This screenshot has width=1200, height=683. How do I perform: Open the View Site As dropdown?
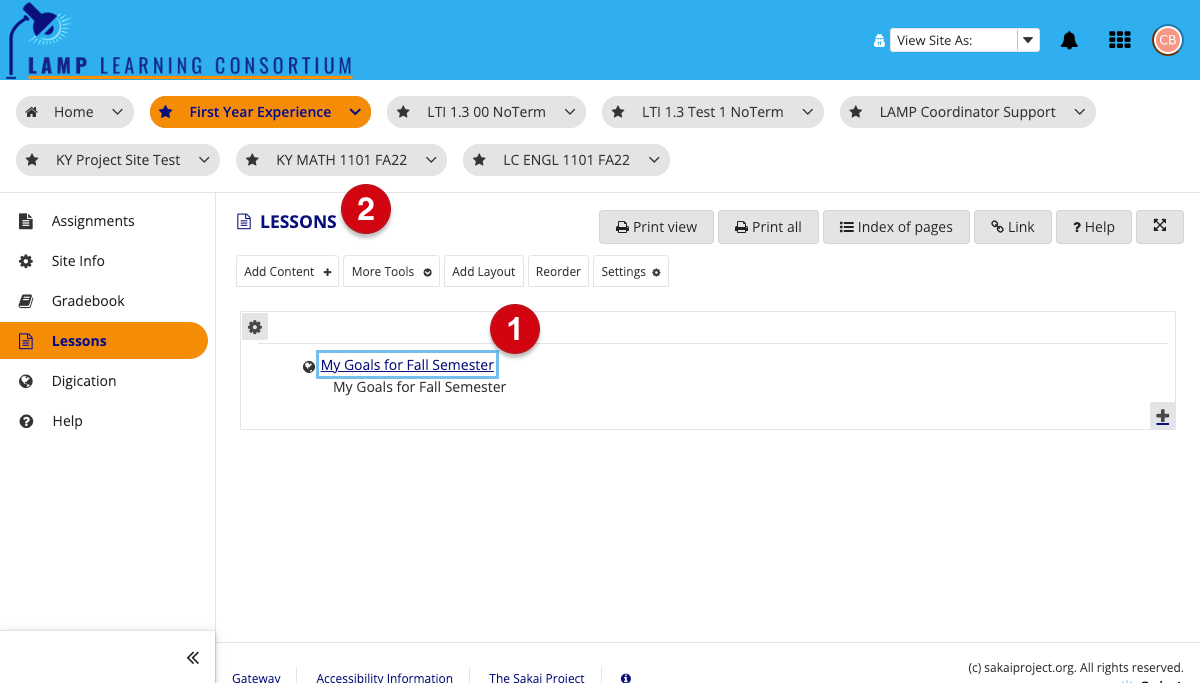964,40
